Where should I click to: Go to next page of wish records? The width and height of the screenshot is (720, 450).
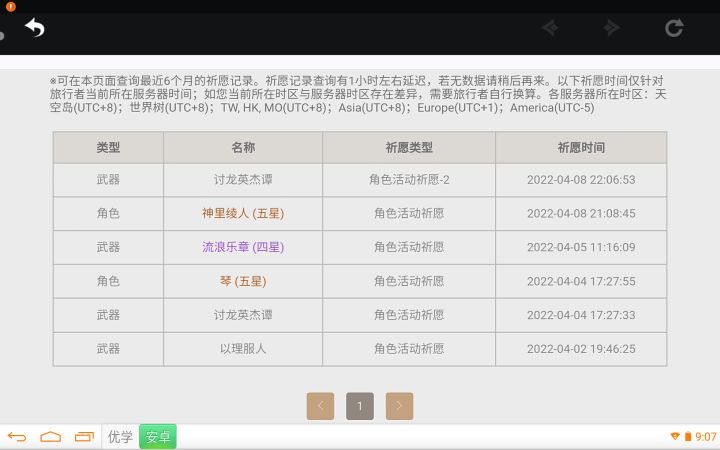399,406
